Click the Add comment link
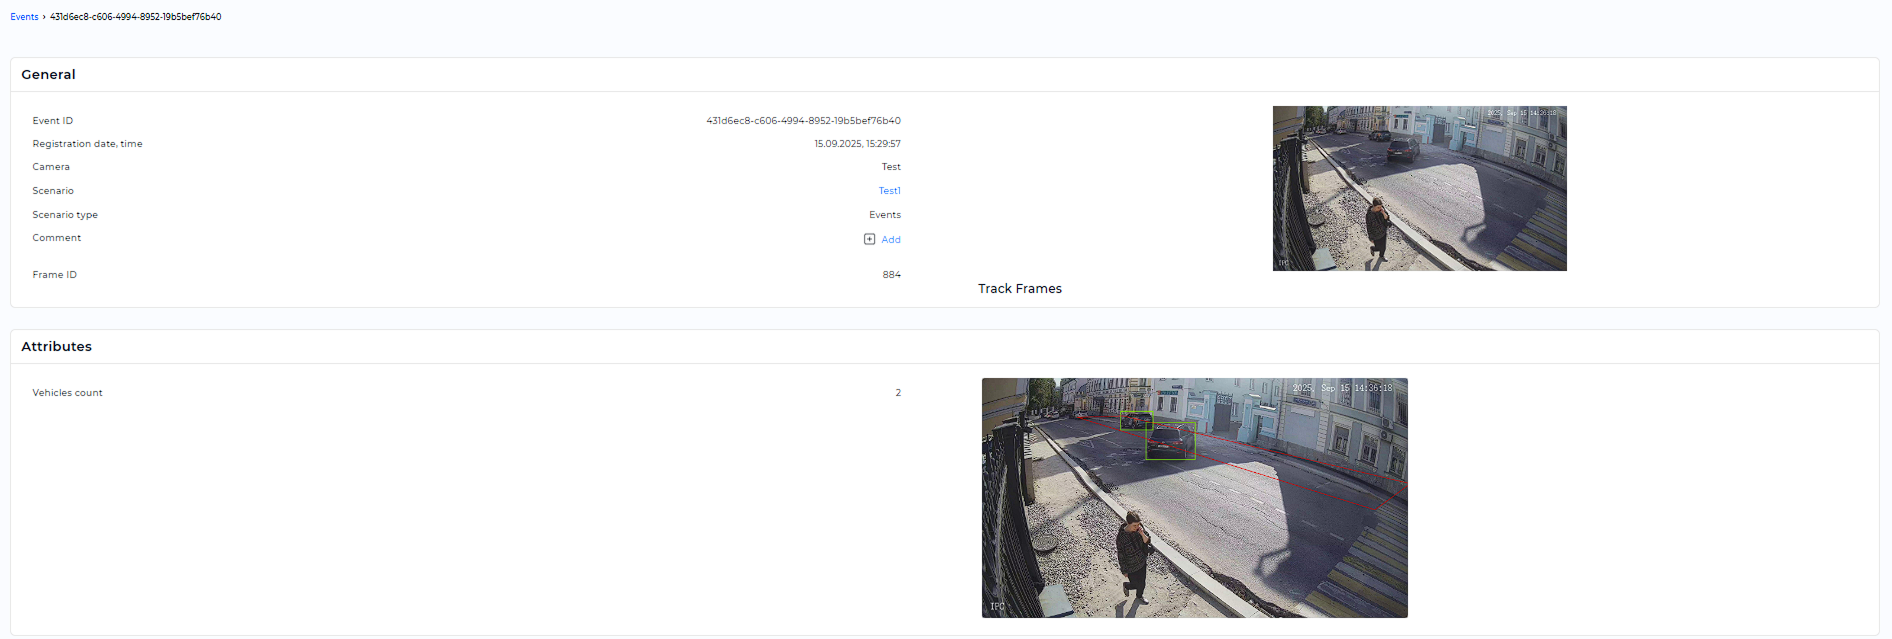 (890, 240)
